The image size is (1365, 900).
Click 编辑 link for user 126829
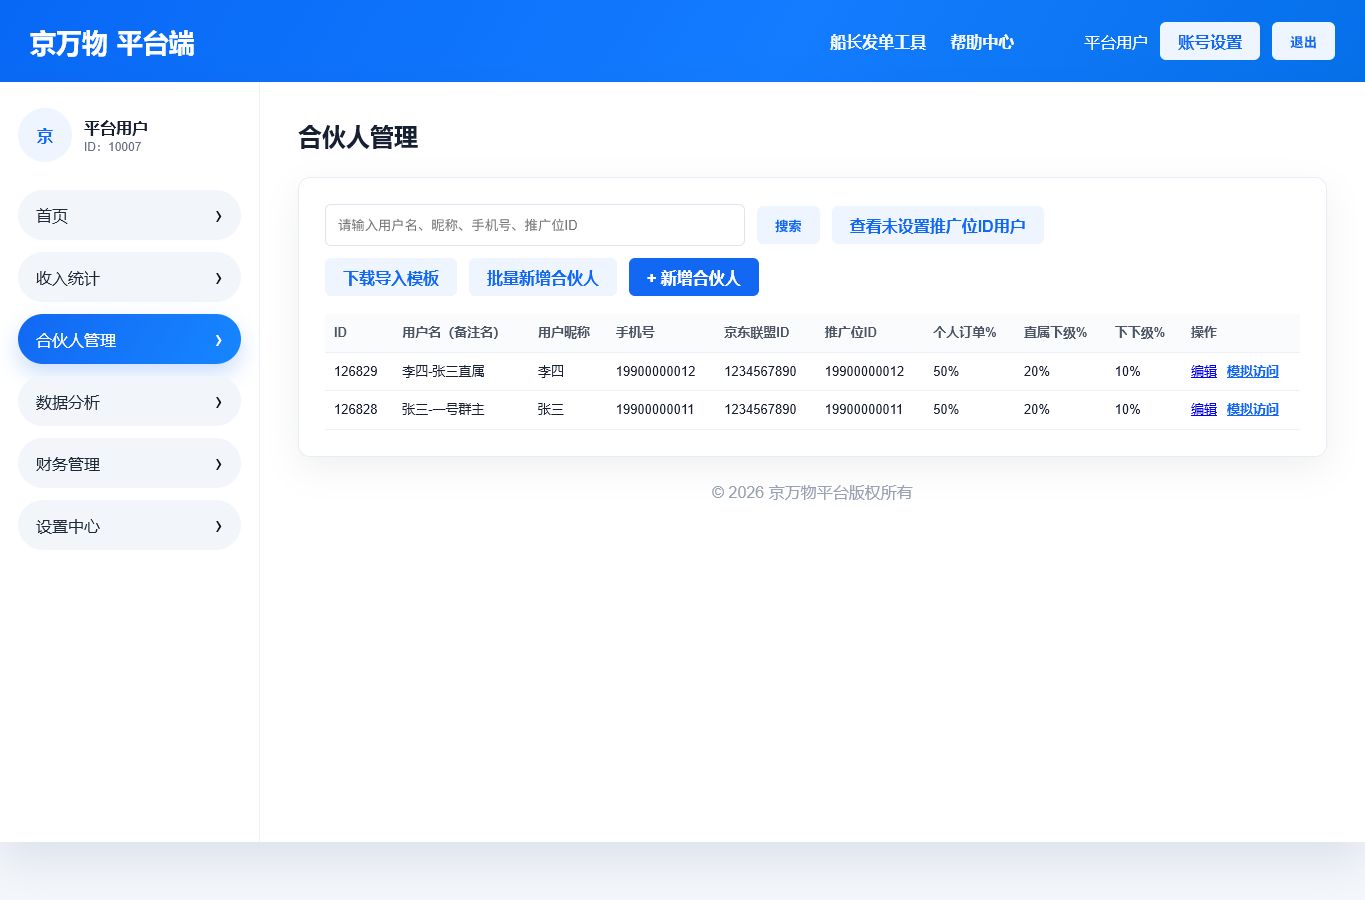pos(1204,371)
